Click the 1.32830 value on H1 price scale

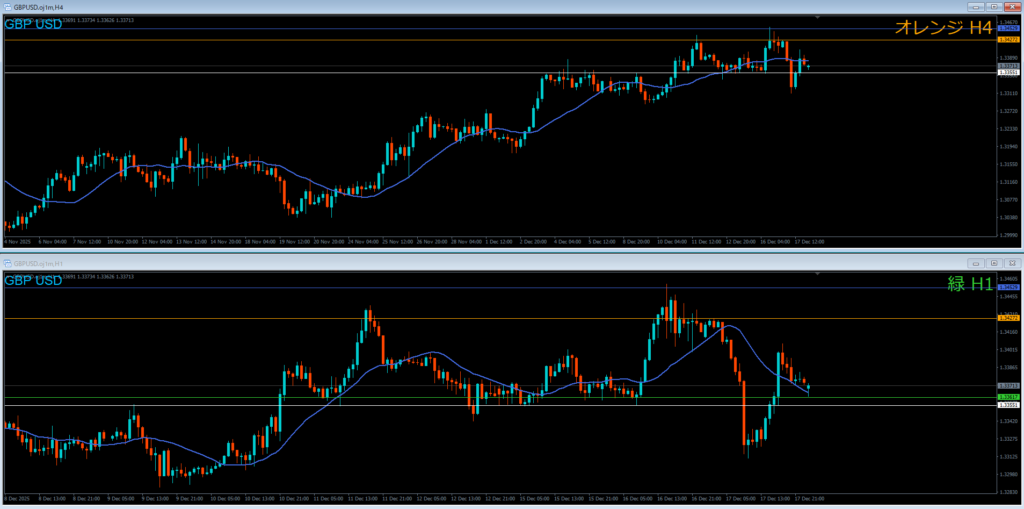pyautogui.click(x=1008, y=491)
